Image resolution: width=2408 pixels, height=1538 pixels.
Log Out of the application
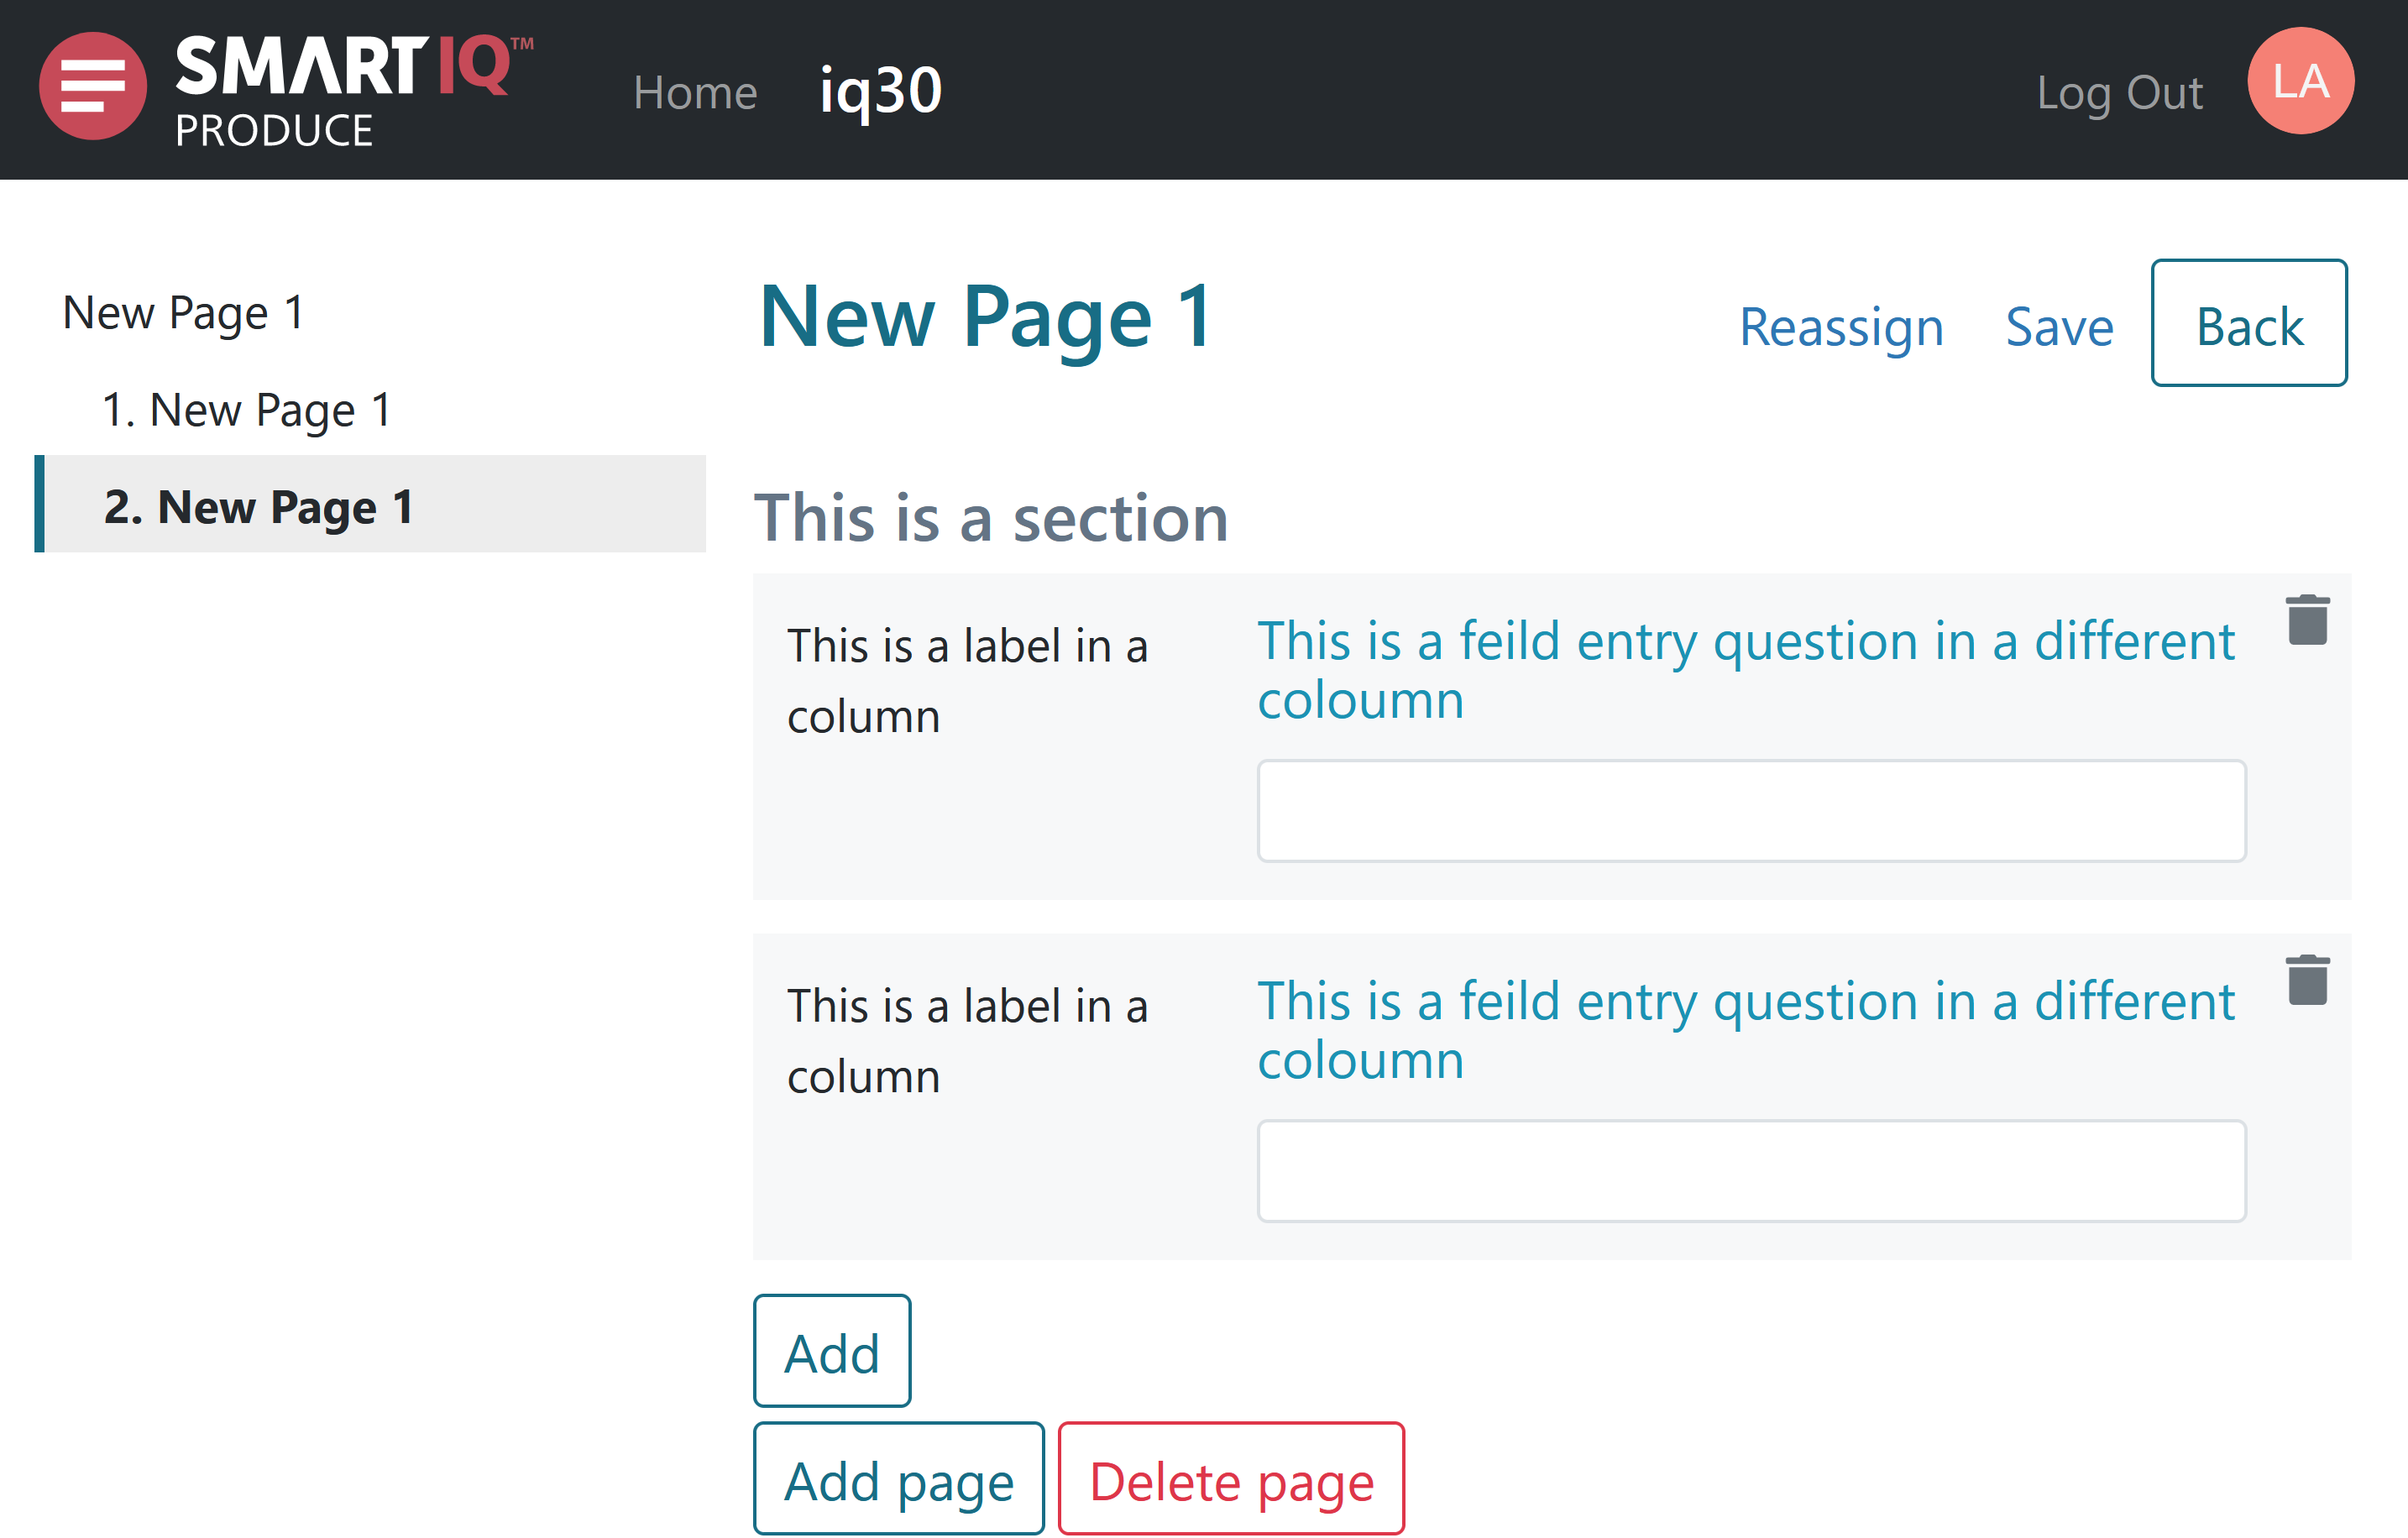tap(2119, 93)
